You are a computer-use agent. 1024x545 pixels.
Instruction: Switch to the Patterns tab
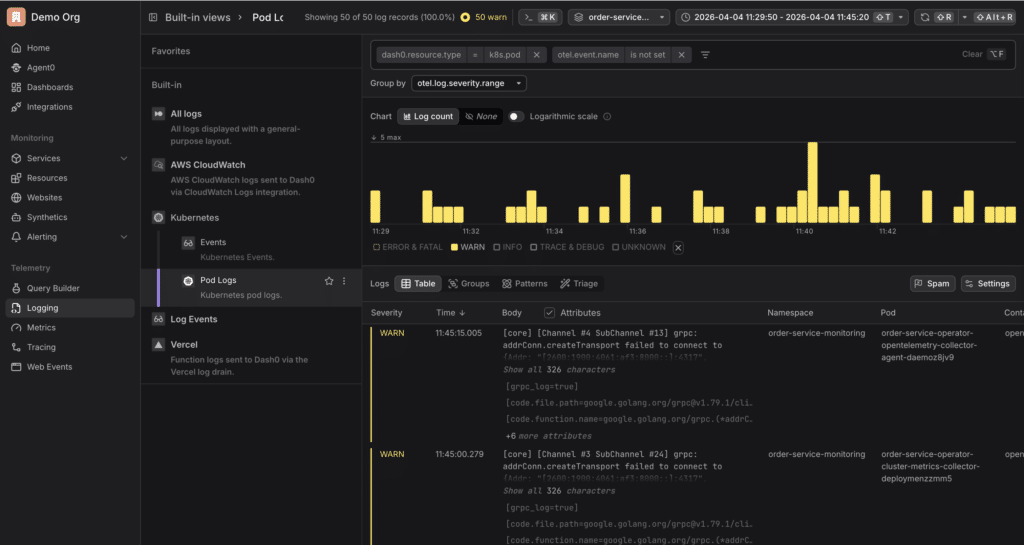click(x=524, y=284)
